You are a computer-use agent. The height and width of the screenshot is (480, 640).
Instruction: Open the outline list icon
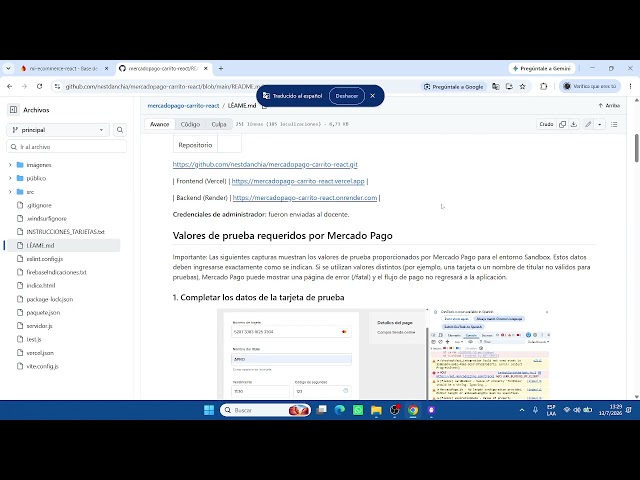coord(614,124)
